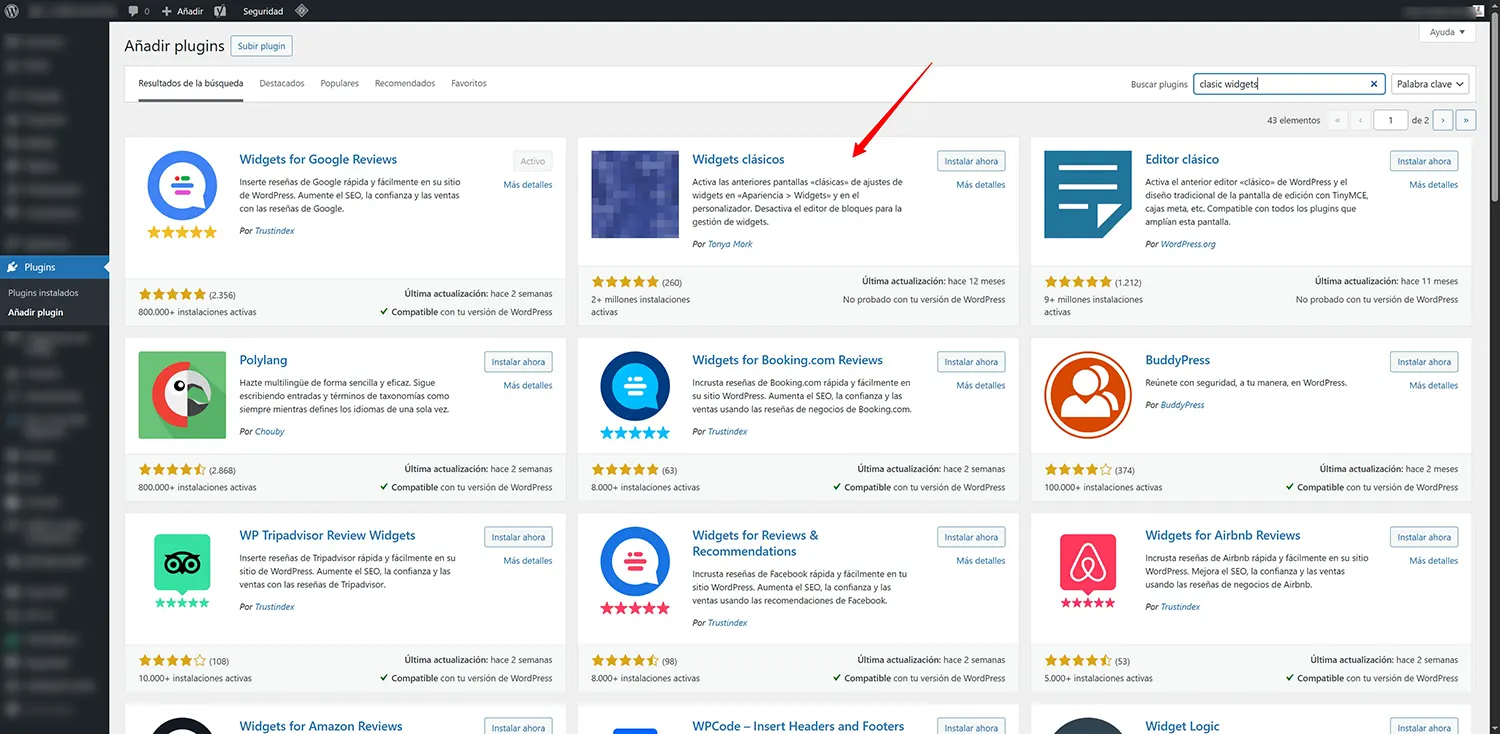The image size is (1500, 734).
Task: Install the WPCode plugin
Action: 971,727
